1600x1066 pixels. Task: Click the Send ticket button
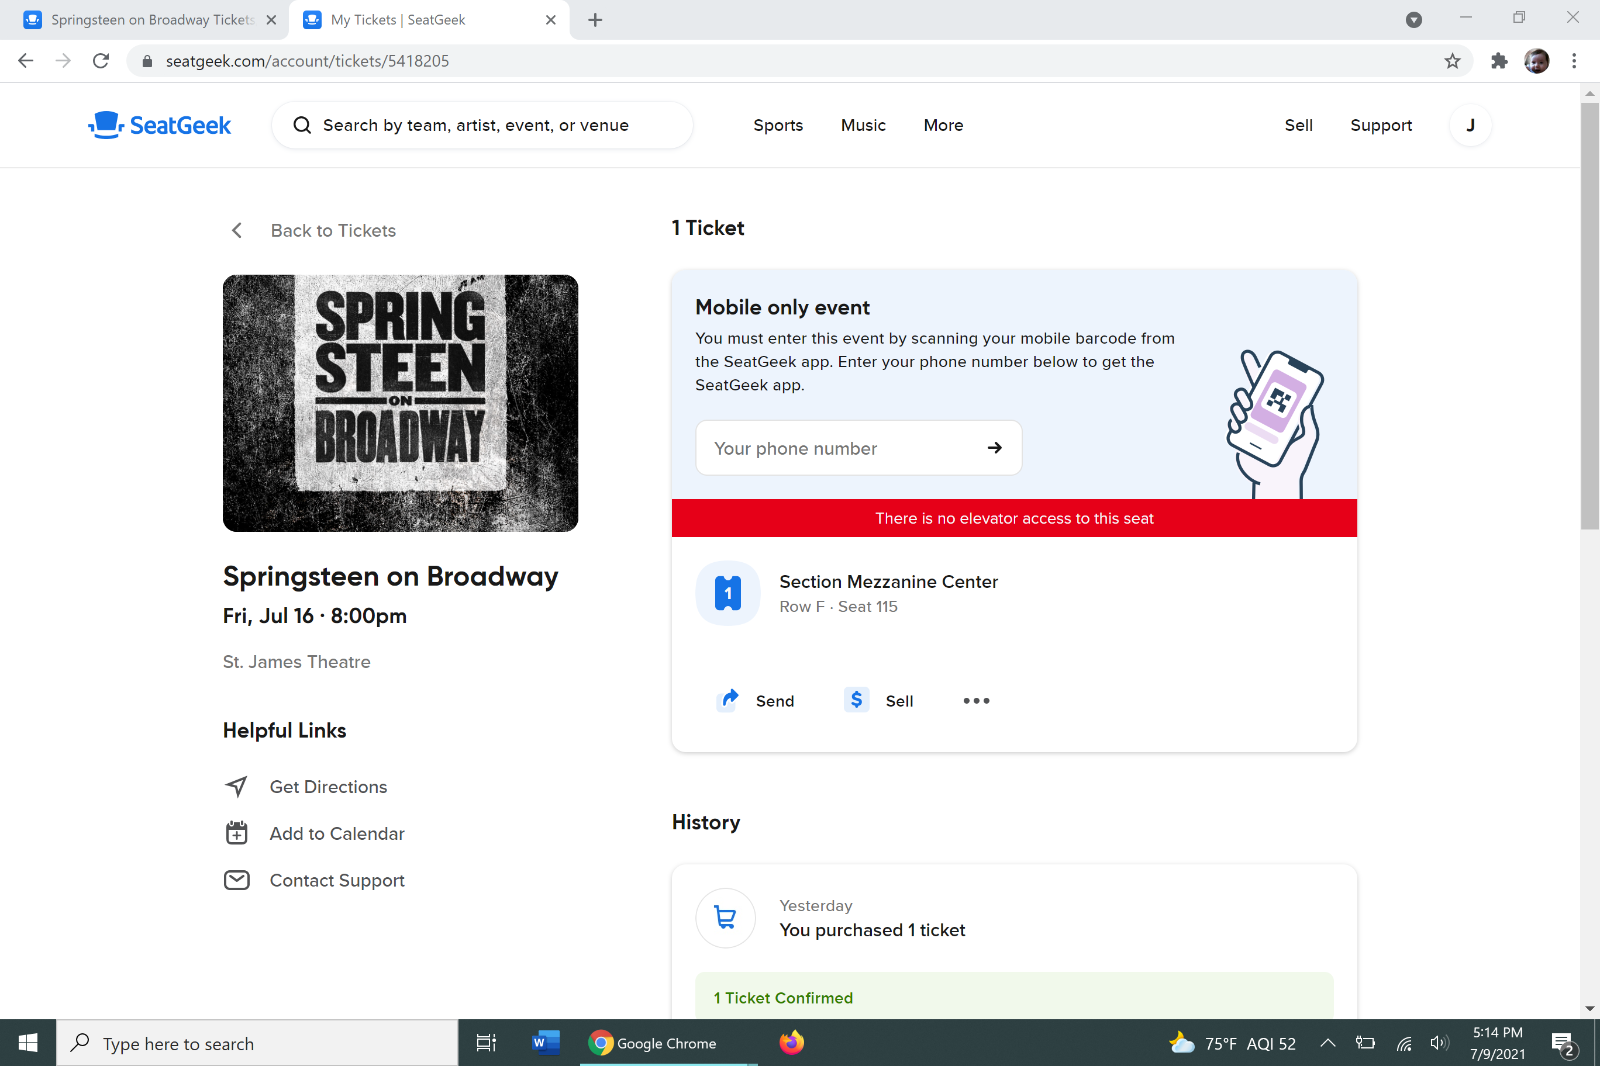tap(757, 700)
